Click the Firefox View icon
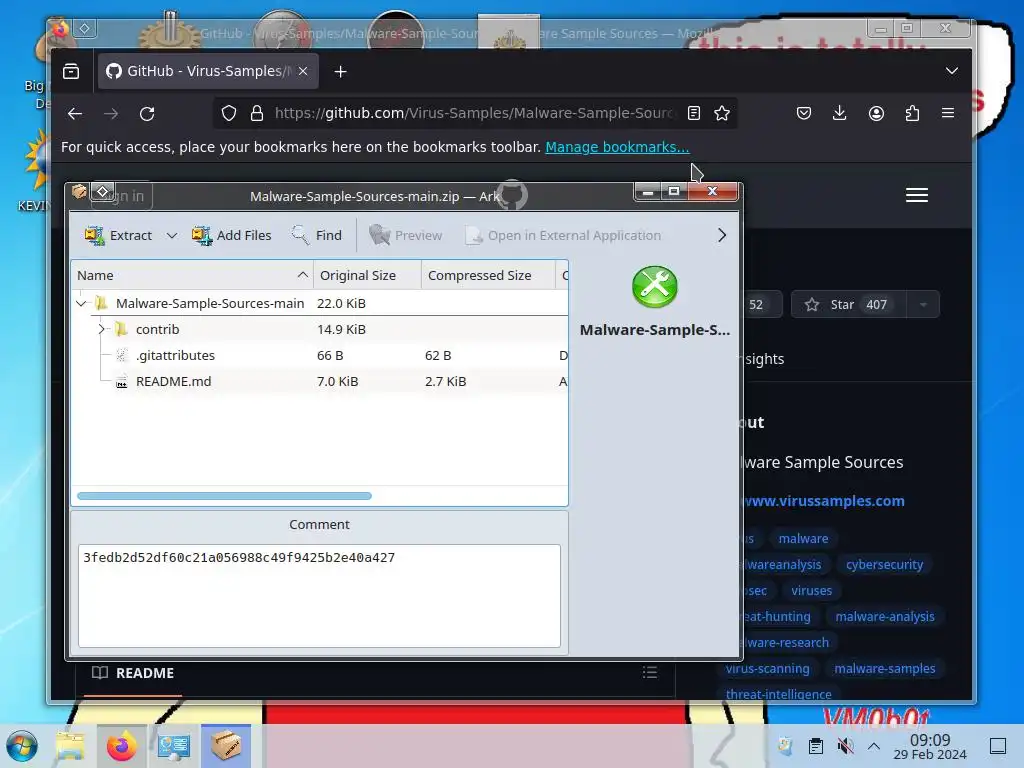This screenshot has height=768, width=1024. click(71, 71)
